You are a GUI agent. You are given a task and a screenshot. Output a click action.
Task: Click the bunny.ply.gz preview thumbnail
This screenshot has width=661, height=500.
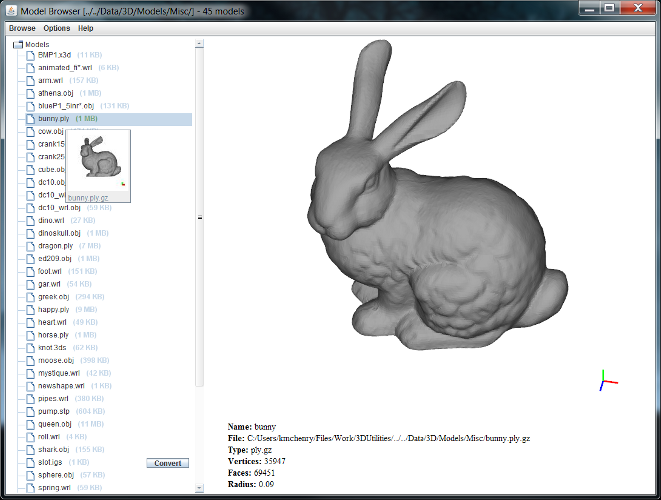[x=98, y=166]
